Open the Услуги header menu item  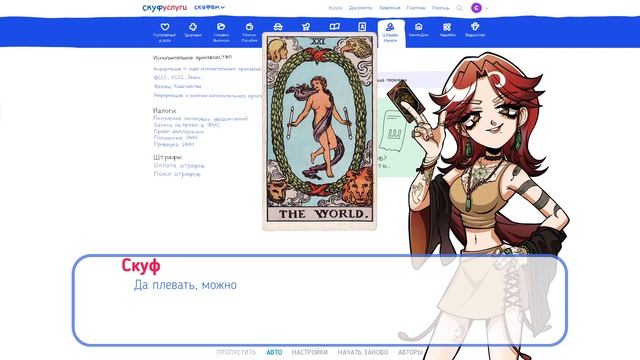(x=335, y=8)
